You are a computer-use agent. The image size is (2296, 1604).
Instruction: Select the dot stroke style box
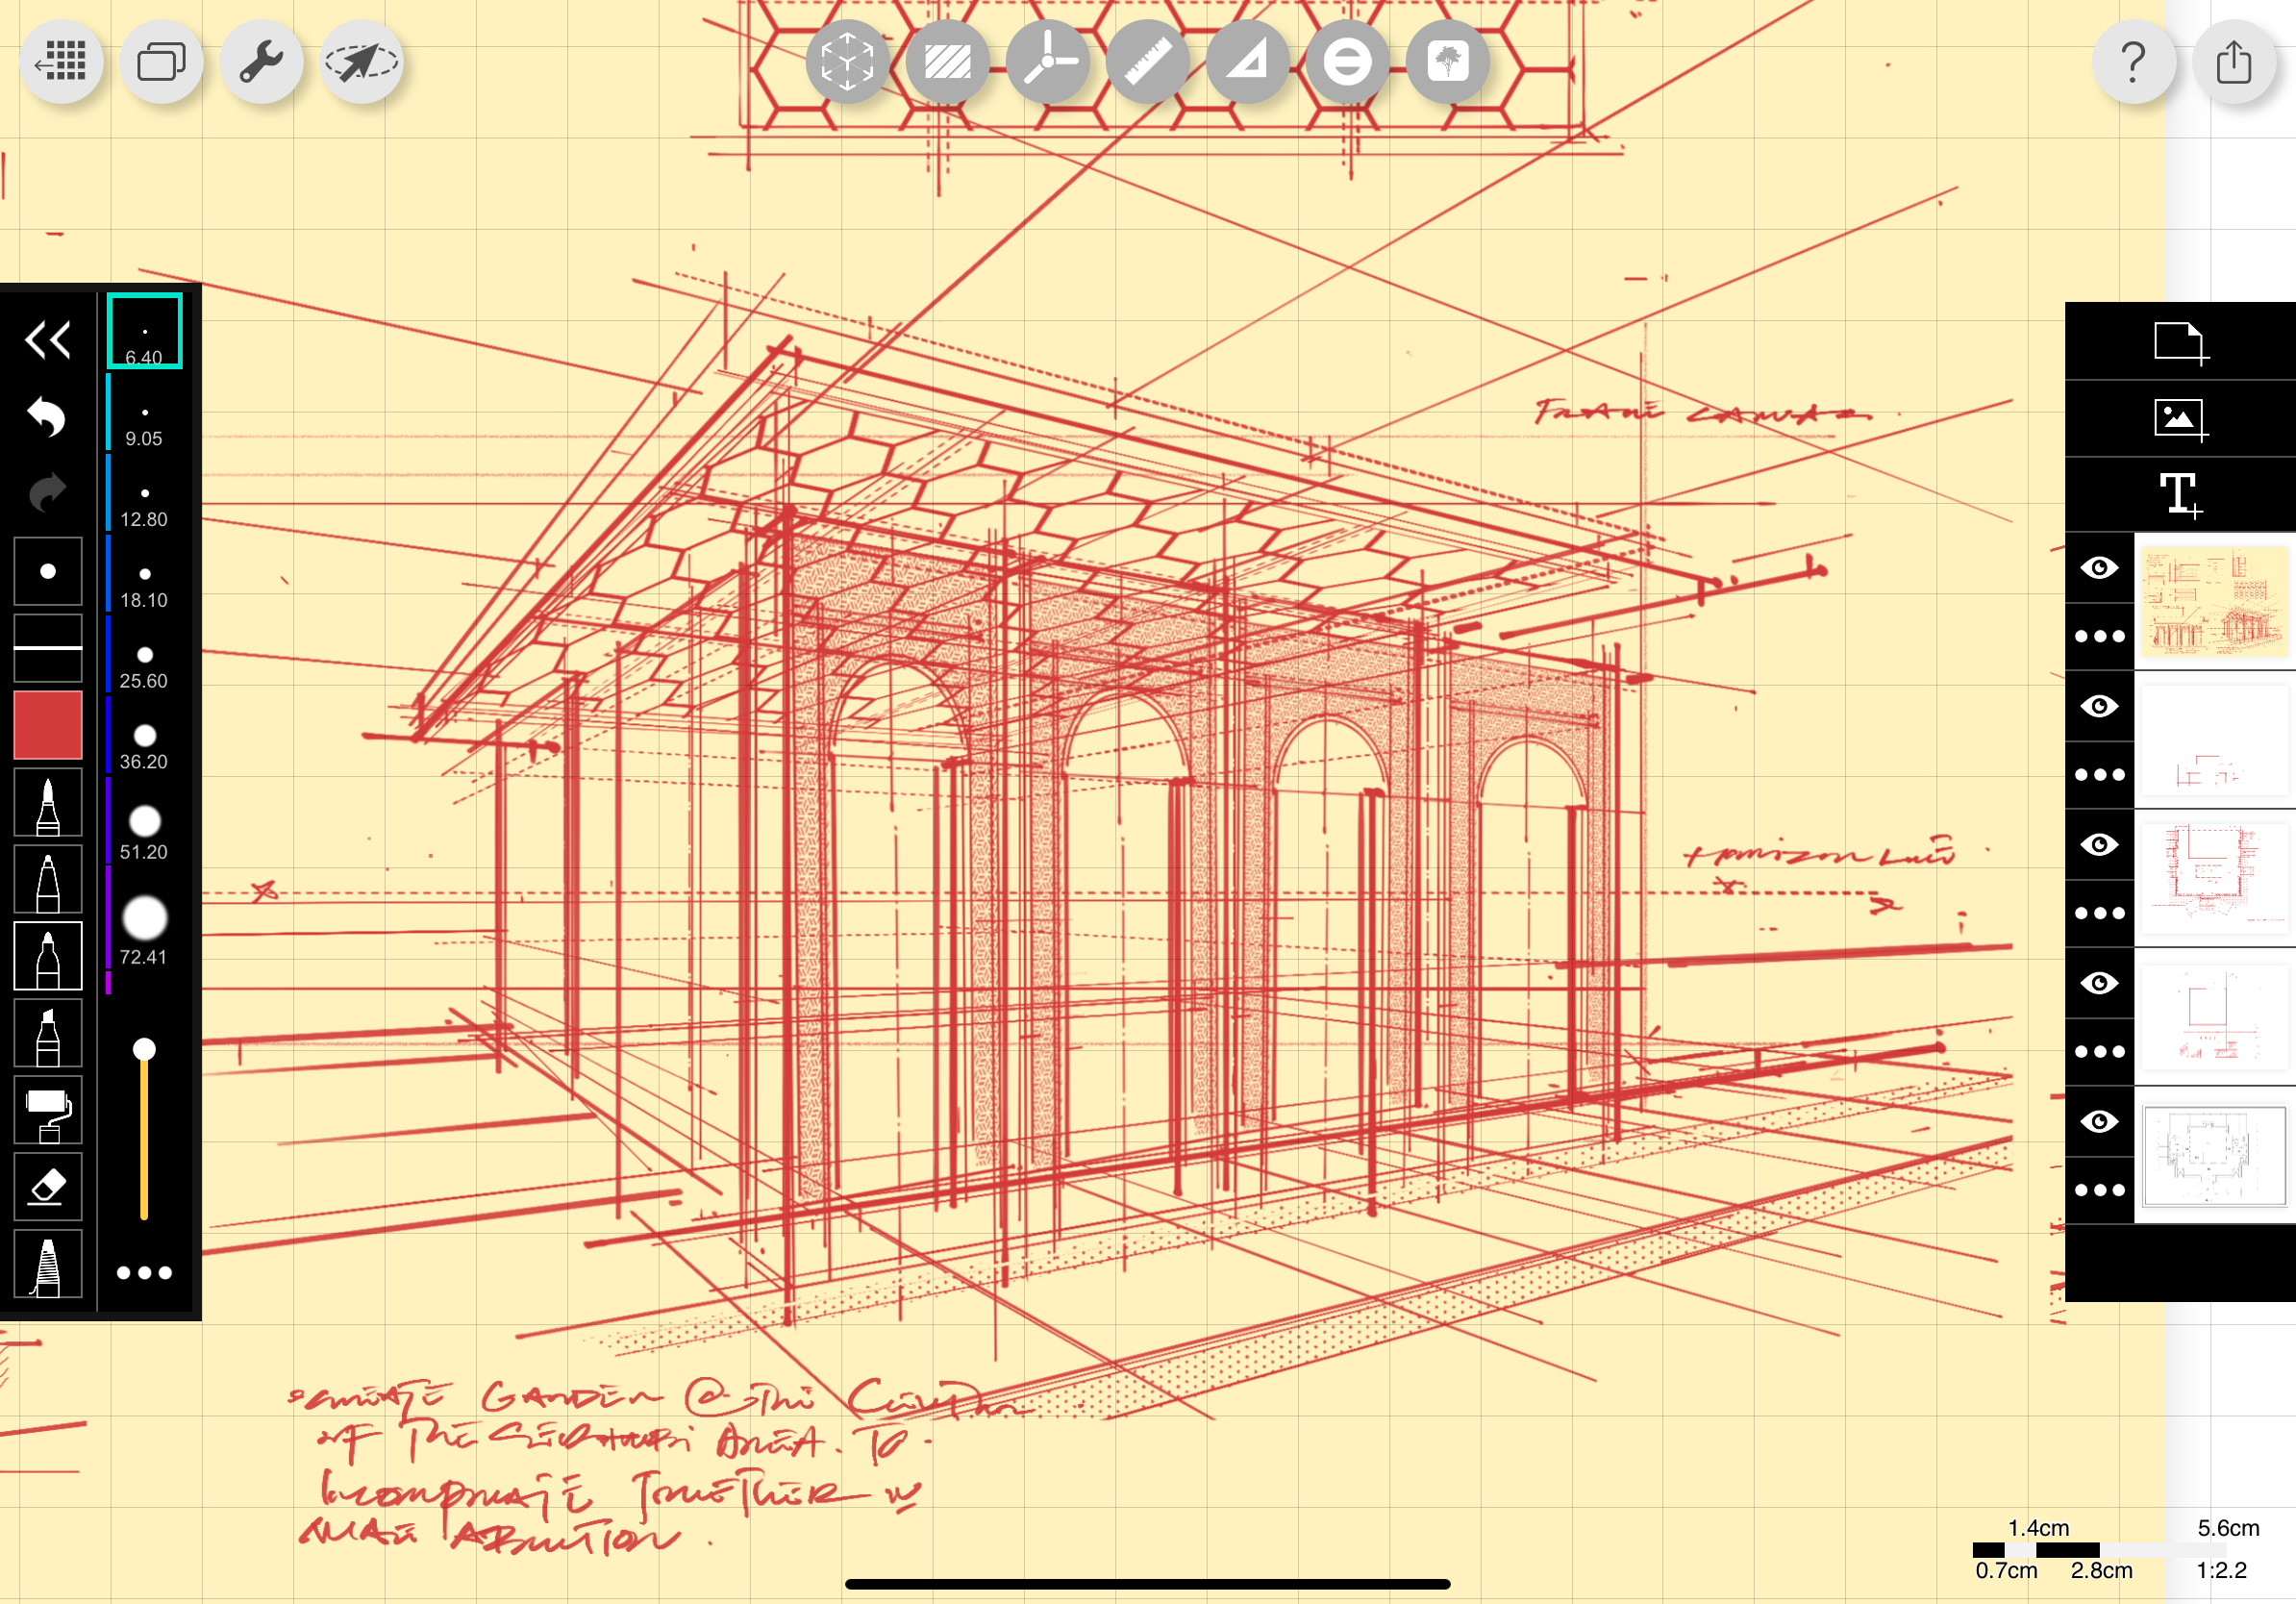[48, 571]
